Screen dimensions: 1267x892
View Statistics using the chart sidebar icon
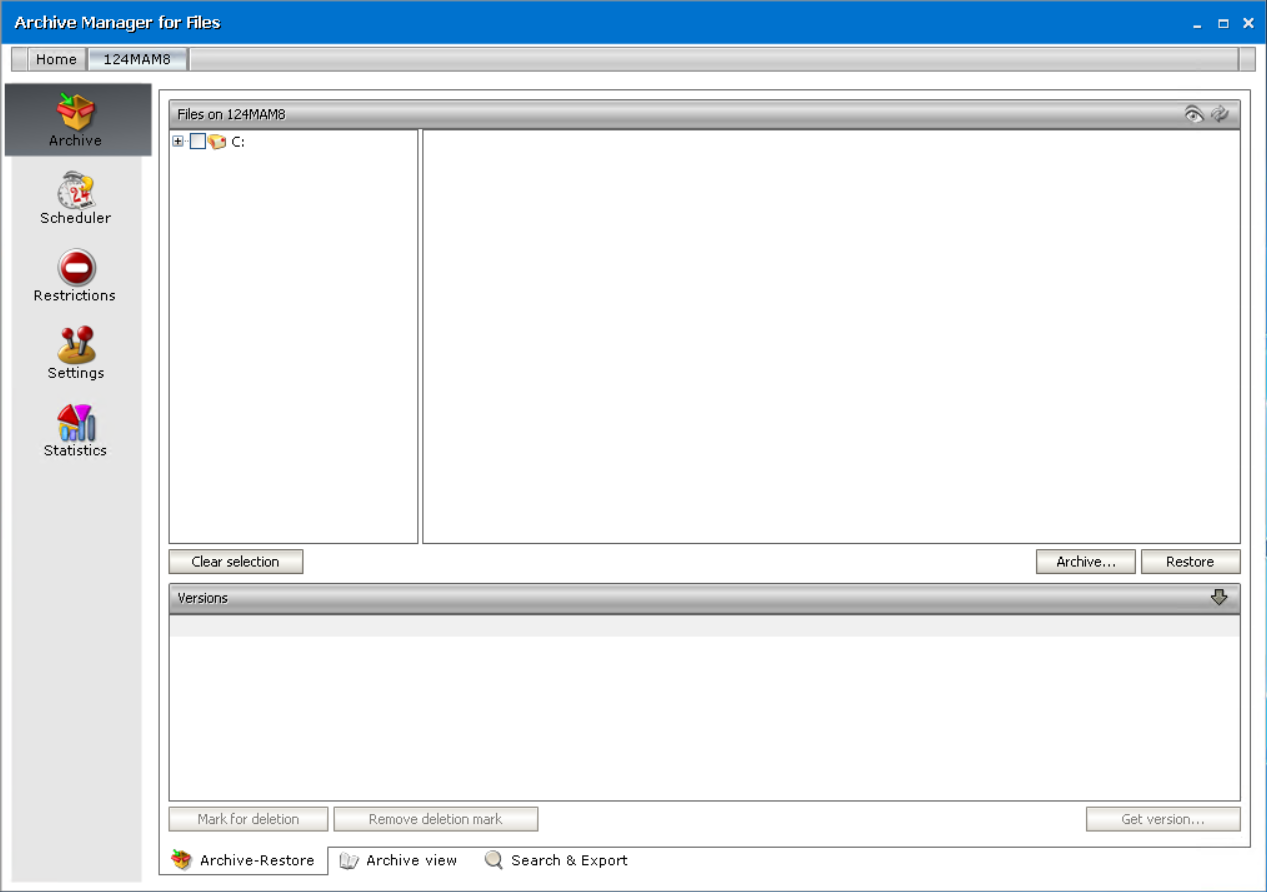(75, 430)
